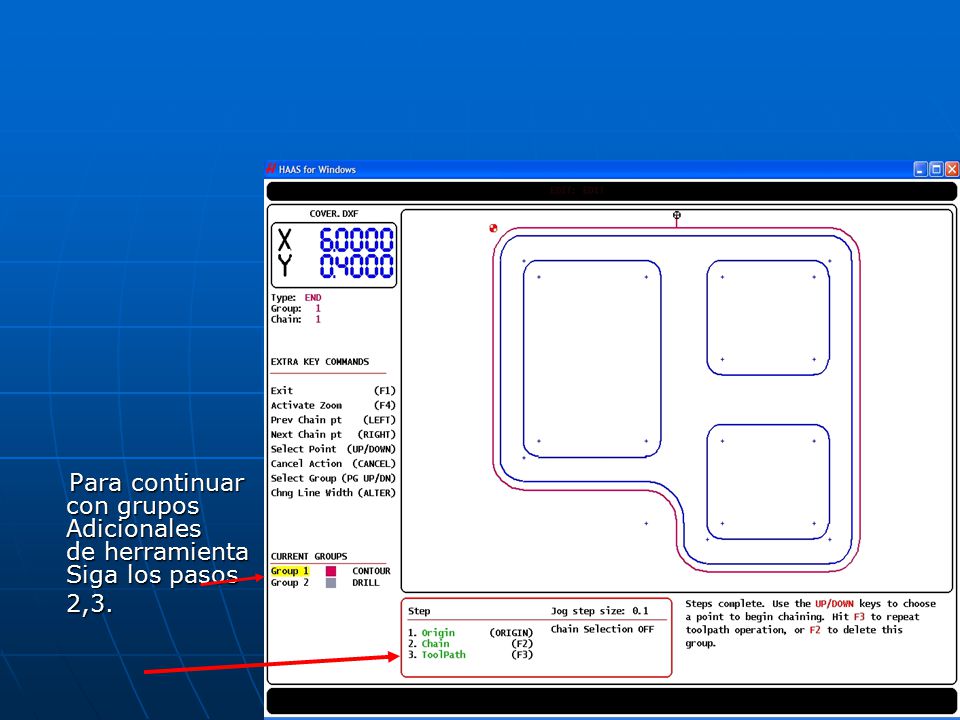Click the crosshair start point atop the contour

click(x=677, y=216)
